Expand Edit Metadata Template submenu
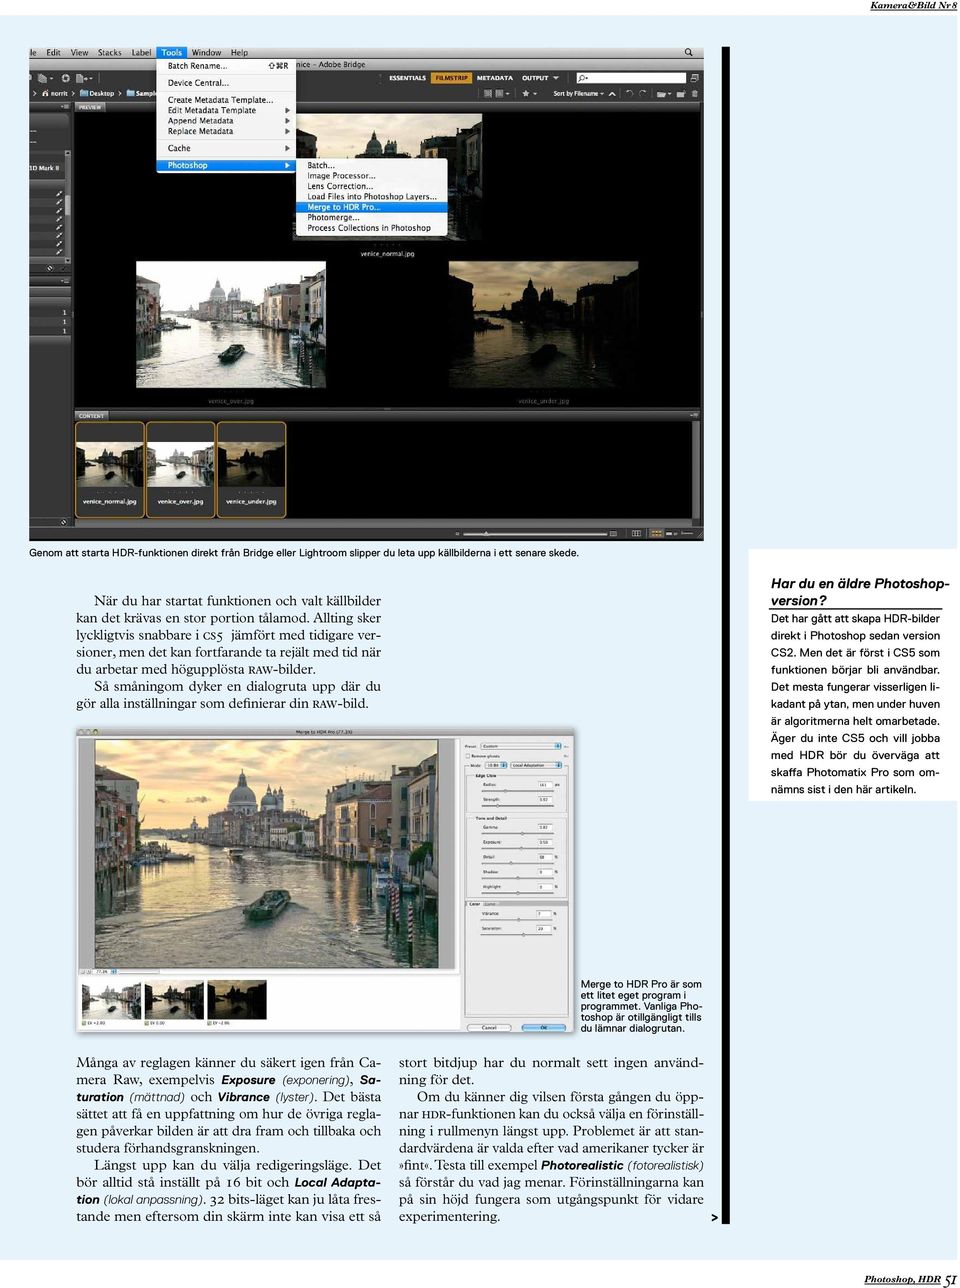Viewport: 960px width, 1288px height. (226, 110)
